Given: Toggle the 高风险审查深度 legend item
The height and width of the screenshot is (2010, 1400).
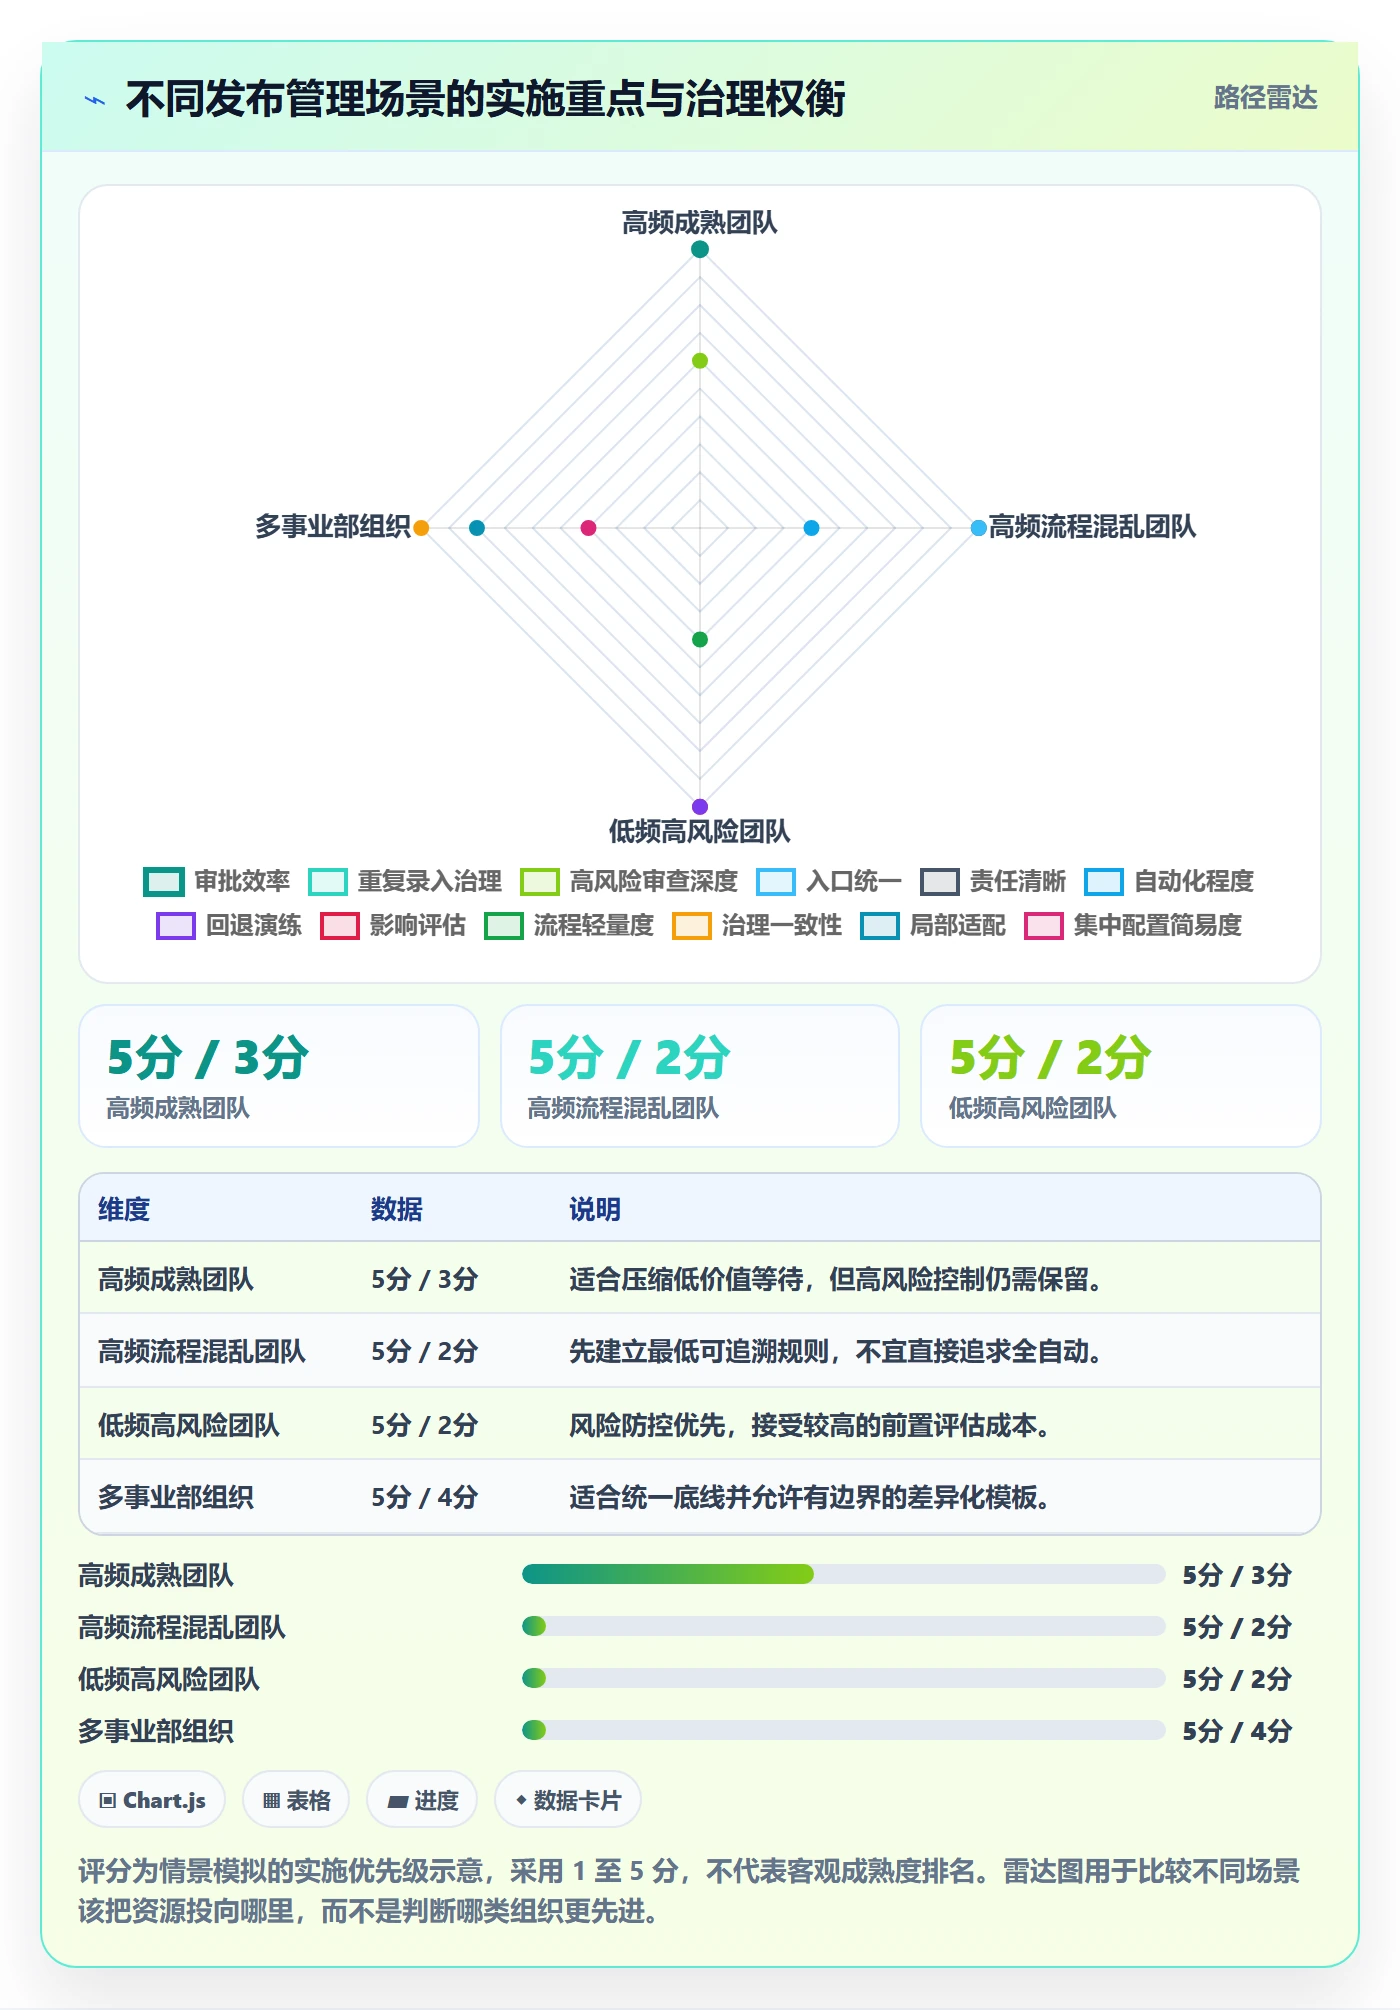Looking at the screenshot, I should click(629, 881).
